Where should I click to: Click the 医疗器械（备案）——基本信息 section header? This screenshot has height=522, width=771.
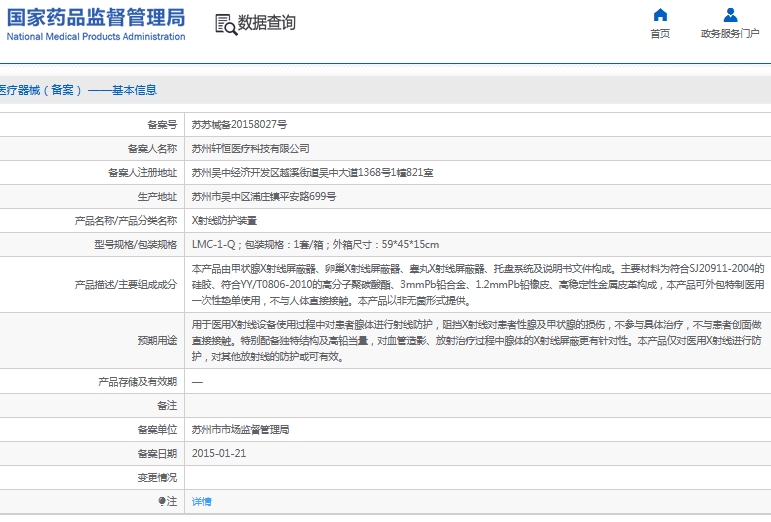(78, 90)
